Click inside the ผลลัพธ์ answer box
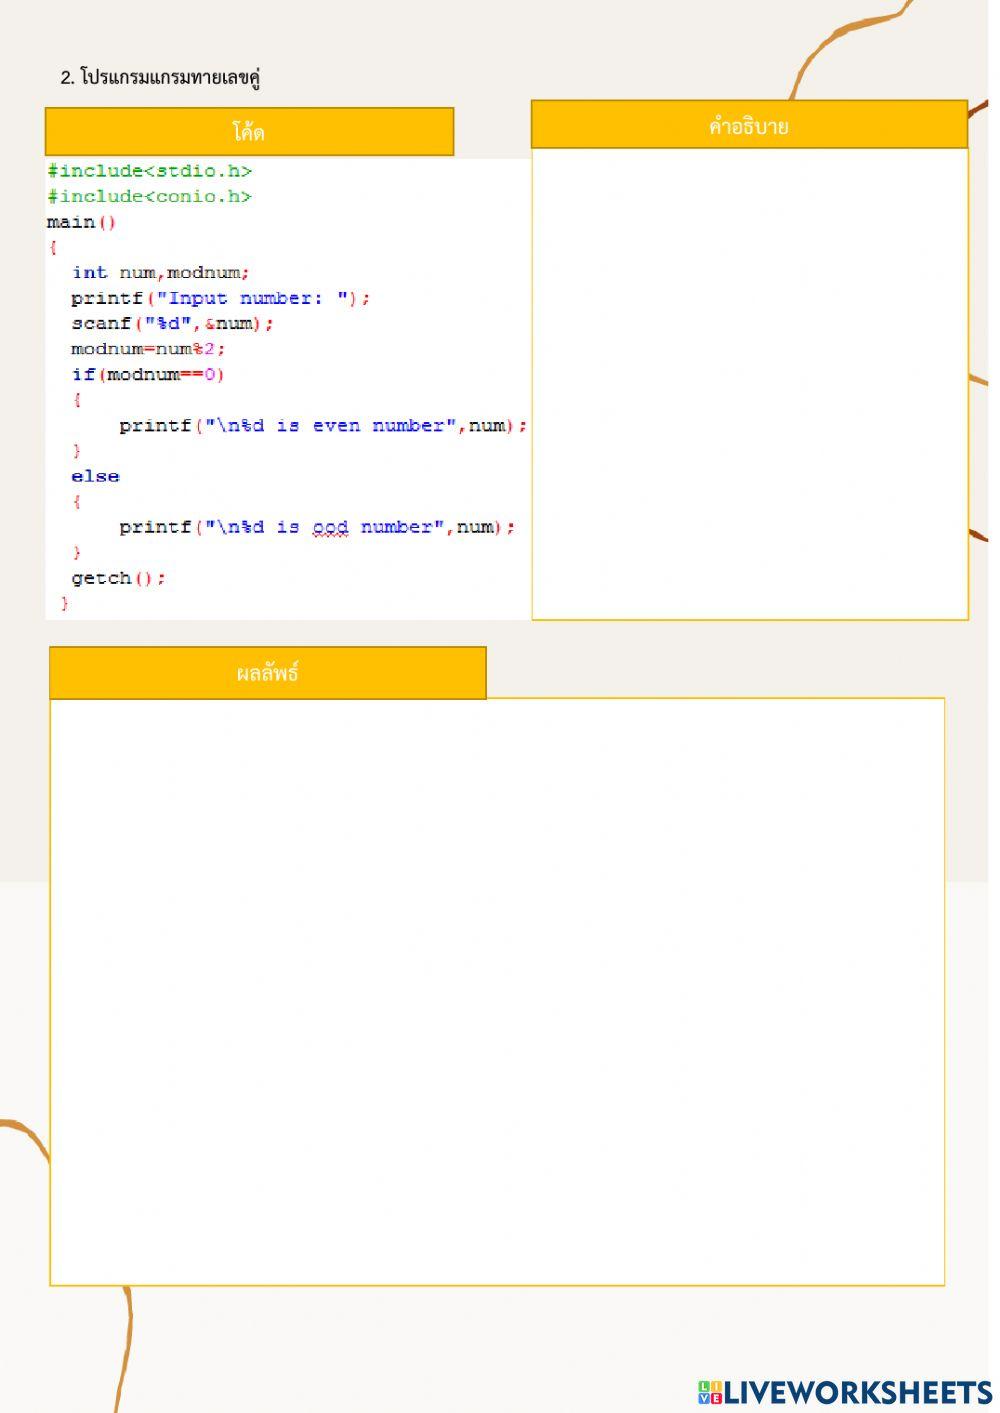The image size is (1000, 1413). [497, 990]
